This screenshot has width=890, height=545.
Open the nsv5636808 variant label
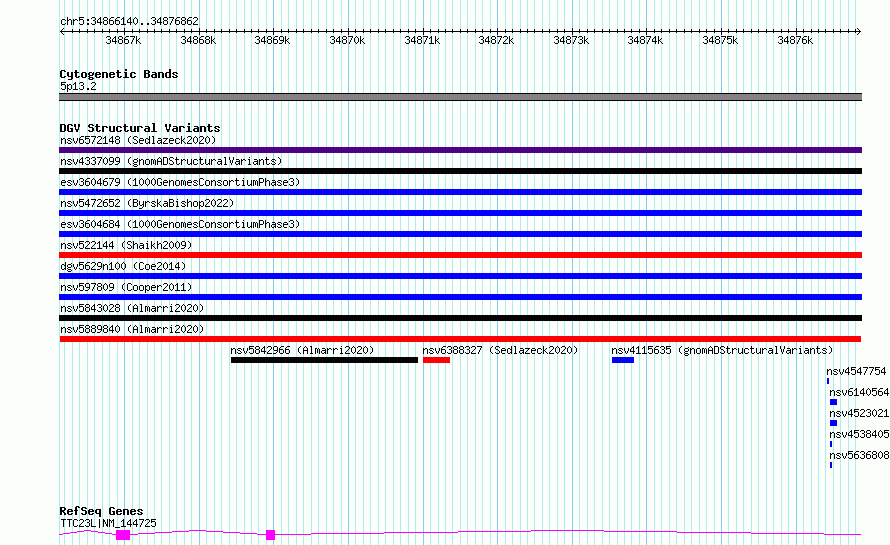(859, 455)
